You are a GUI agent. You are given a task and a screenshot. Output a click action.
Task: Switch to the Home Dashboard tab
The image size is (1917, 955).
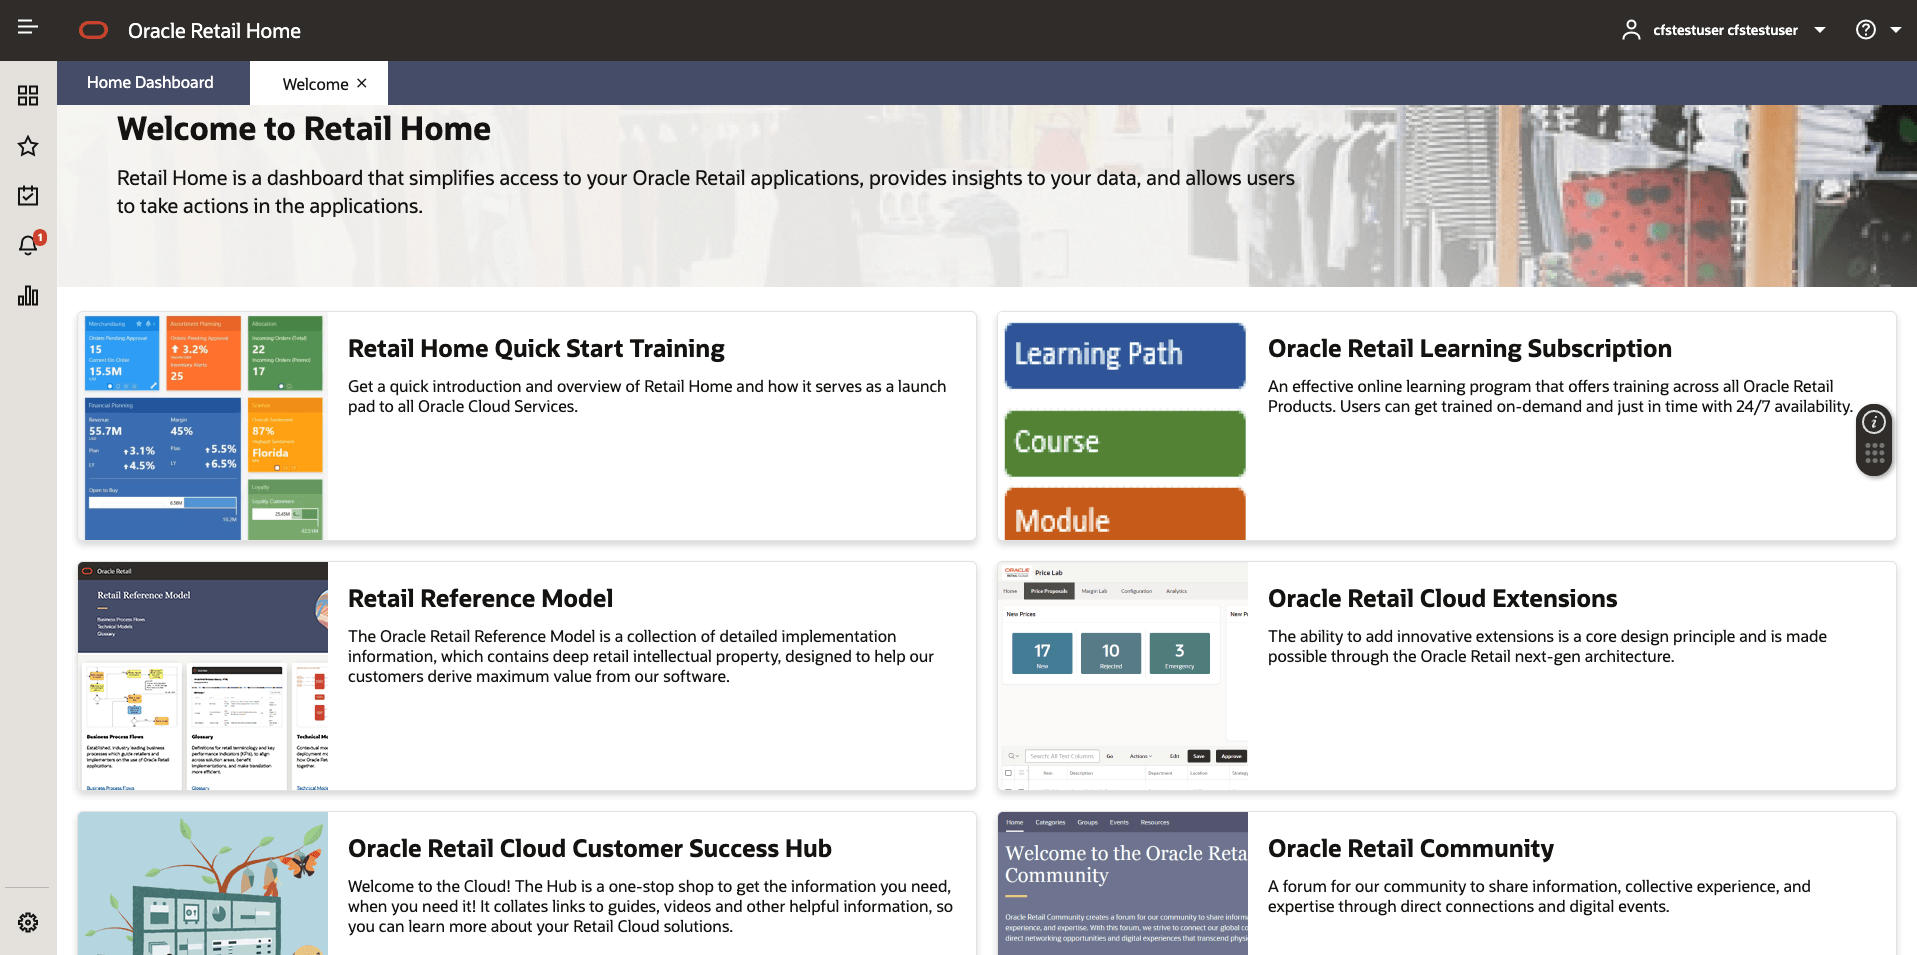(x=150, y=82)
